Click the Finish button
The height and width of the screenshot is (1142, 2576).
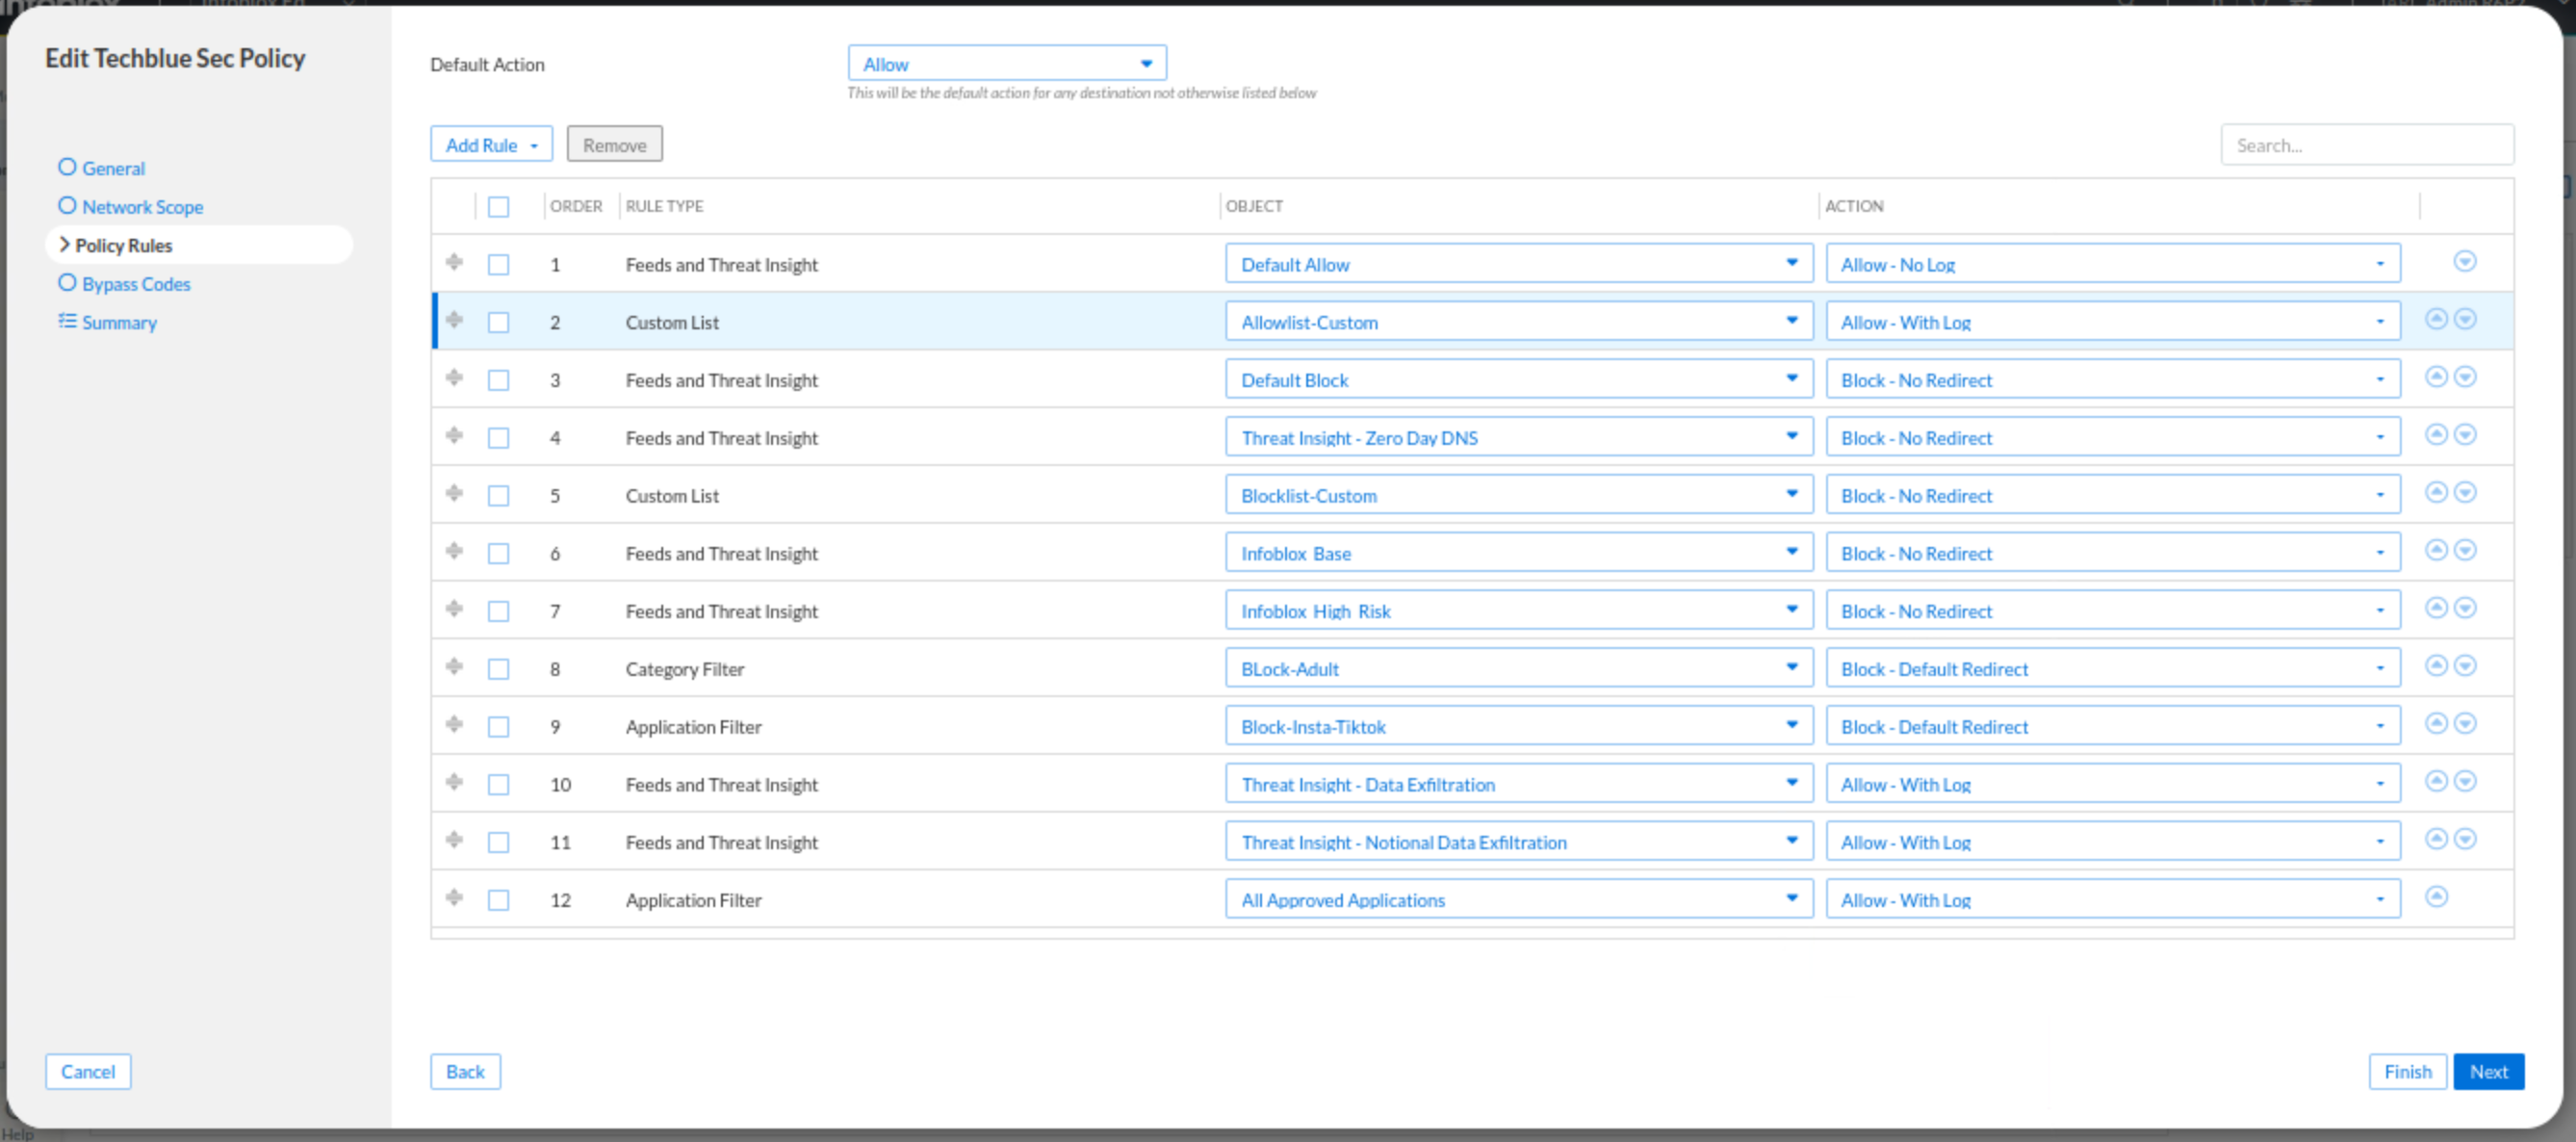pyautogui.click(x=2406, y=1071)
